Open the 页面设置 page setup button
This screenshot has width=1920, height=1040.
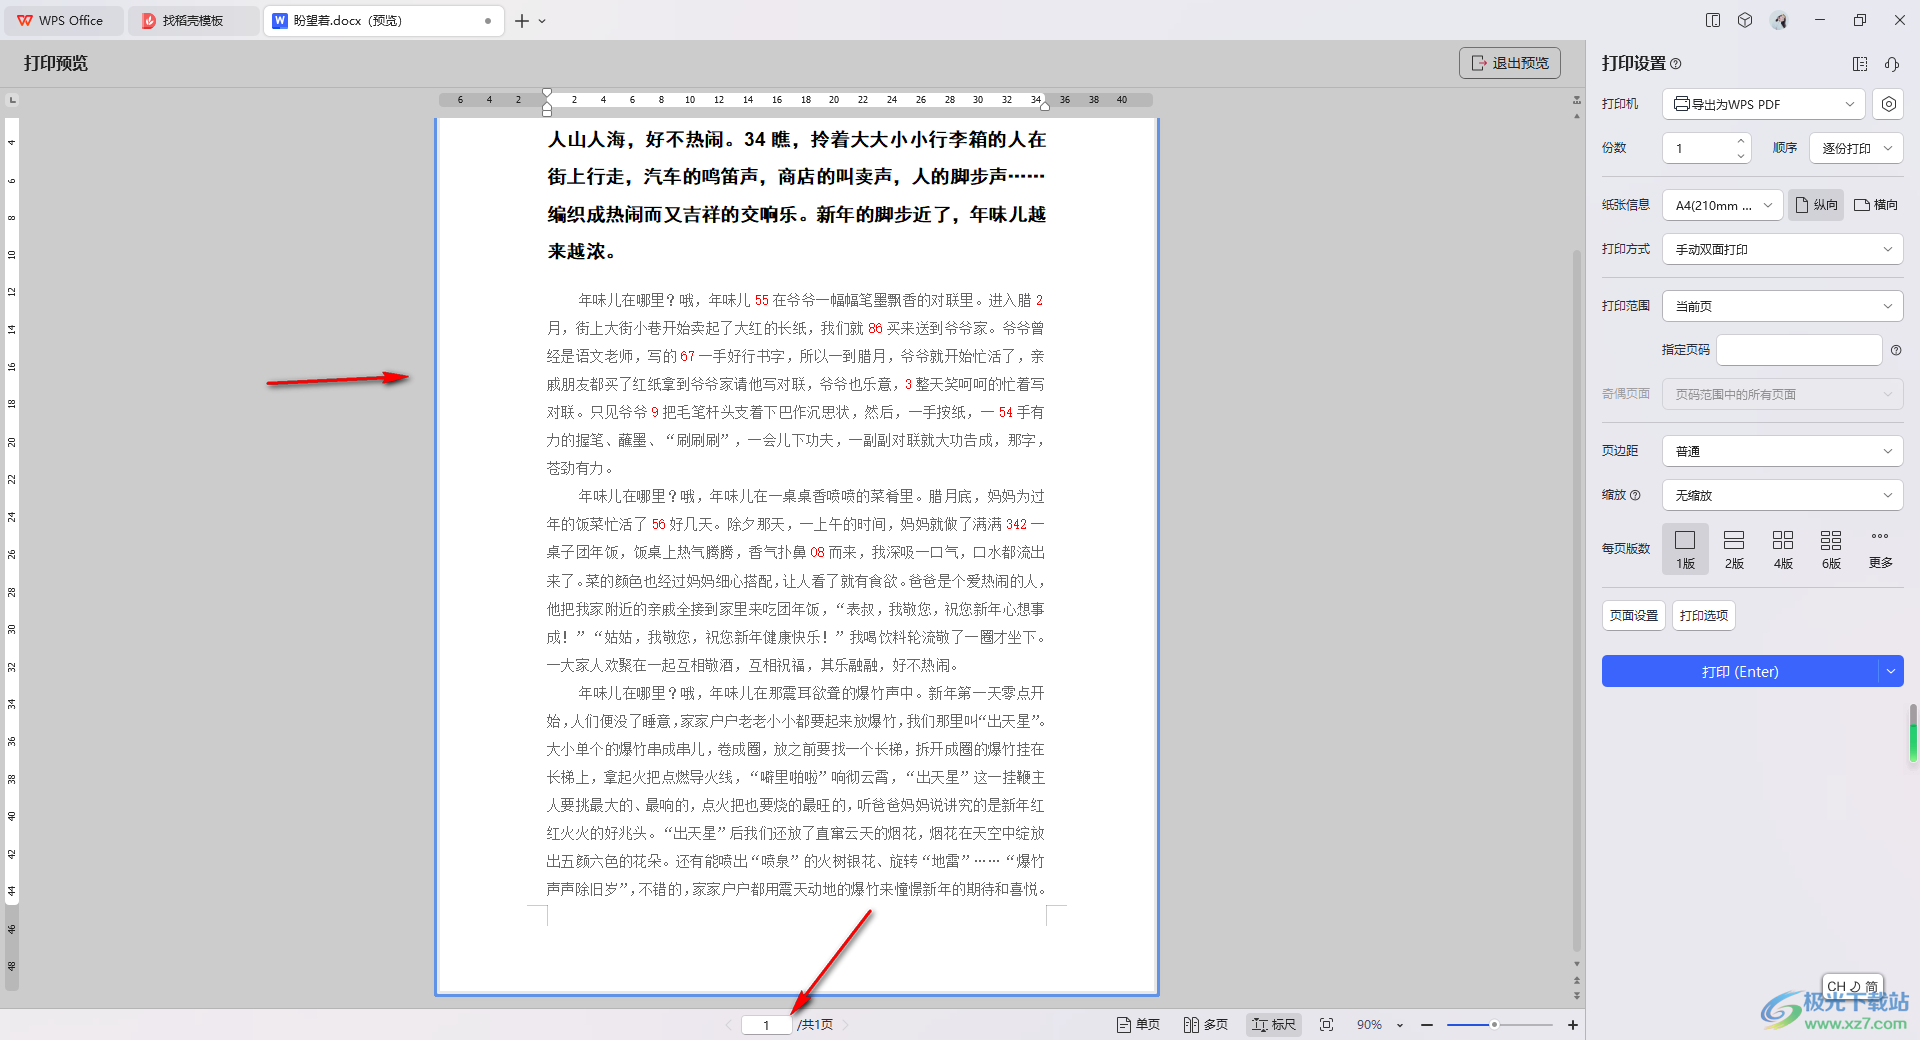click(x=1634, y=615)
